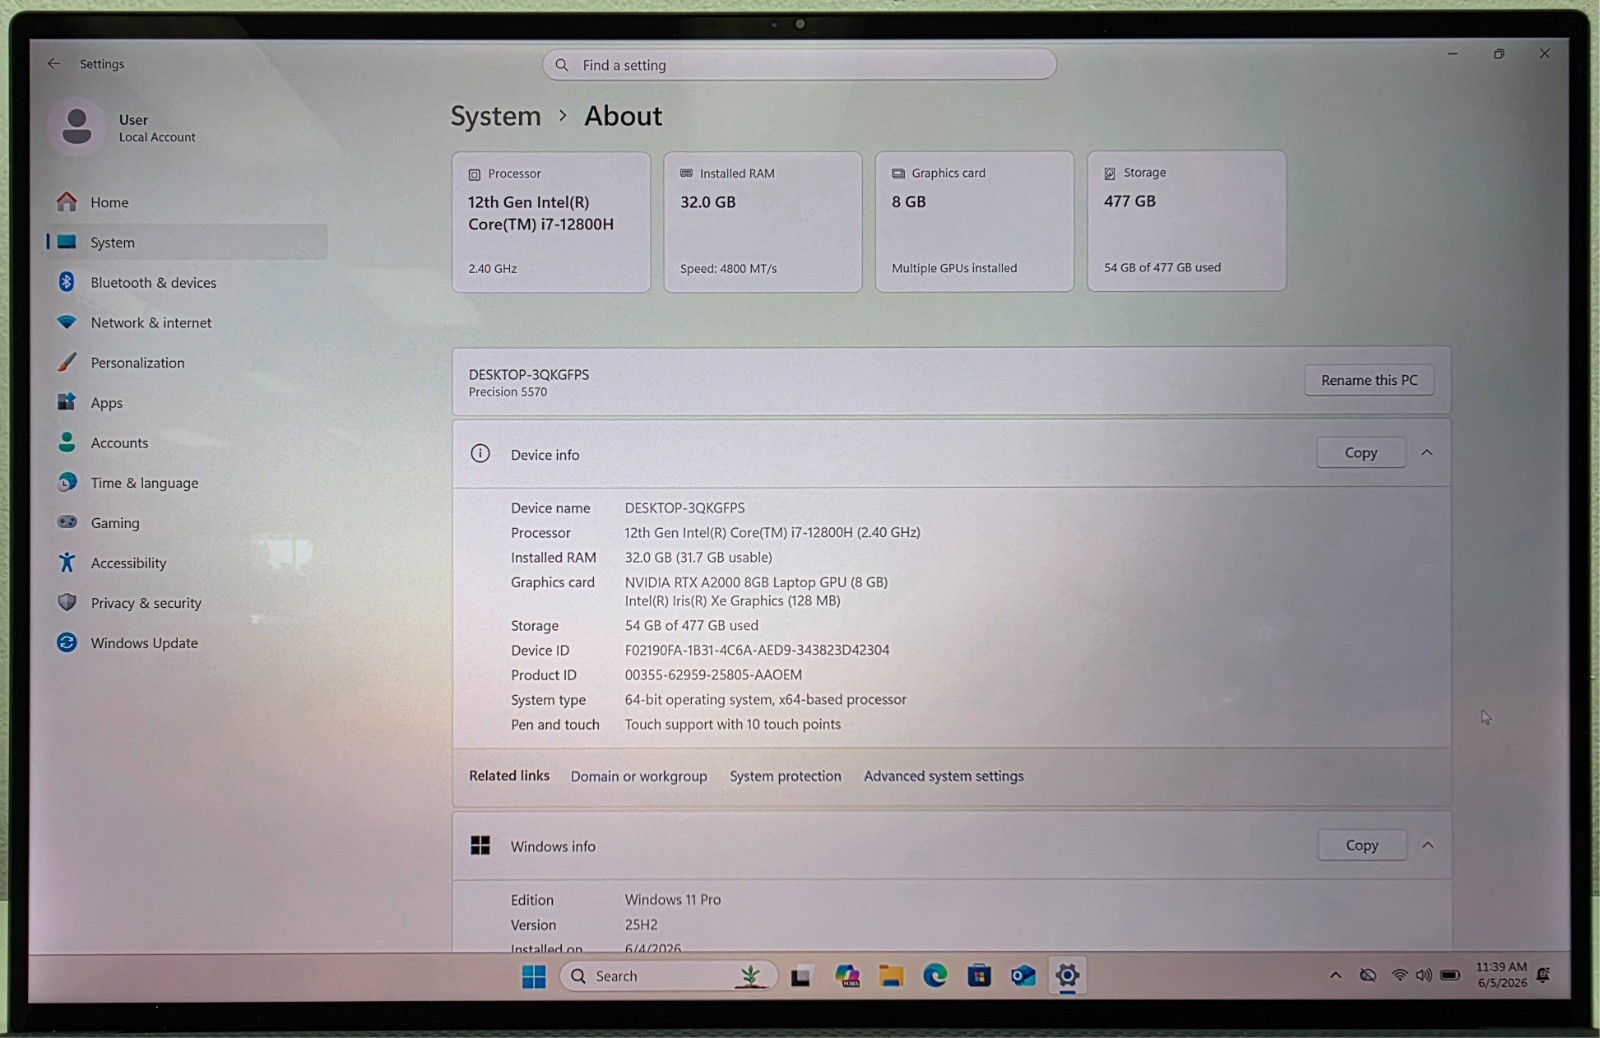Copy the Windows info details
Screen dimensions: 1600x1038
[1362, 845]
